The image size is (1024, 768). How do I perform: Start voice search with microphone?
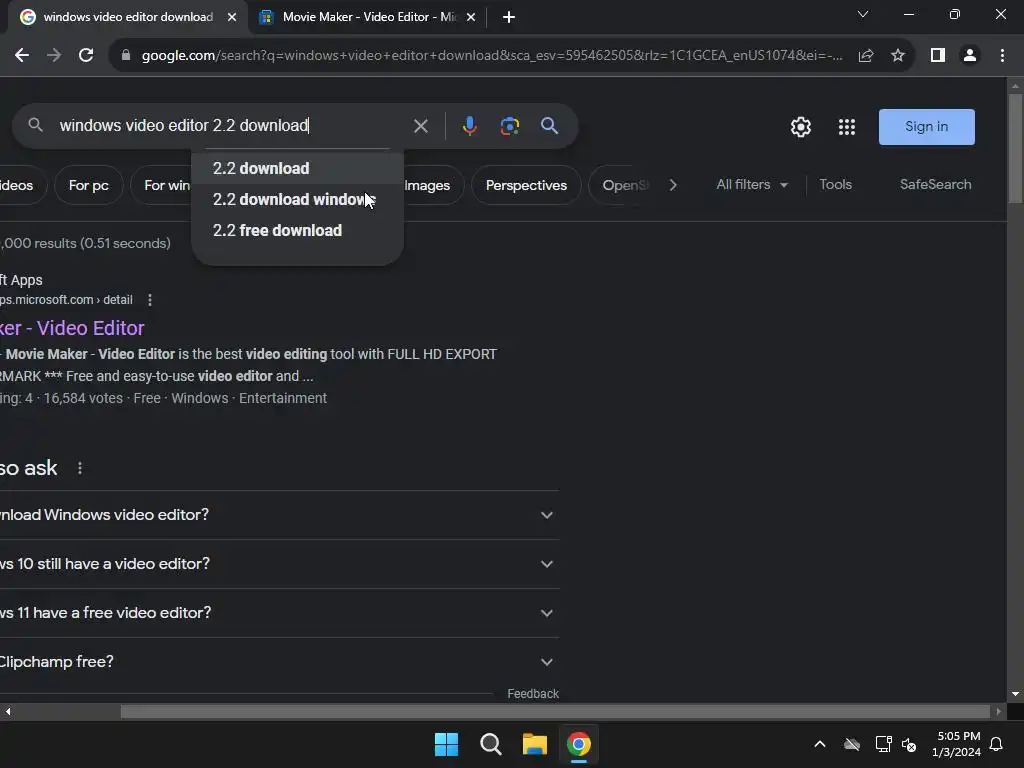click(470, 126)
